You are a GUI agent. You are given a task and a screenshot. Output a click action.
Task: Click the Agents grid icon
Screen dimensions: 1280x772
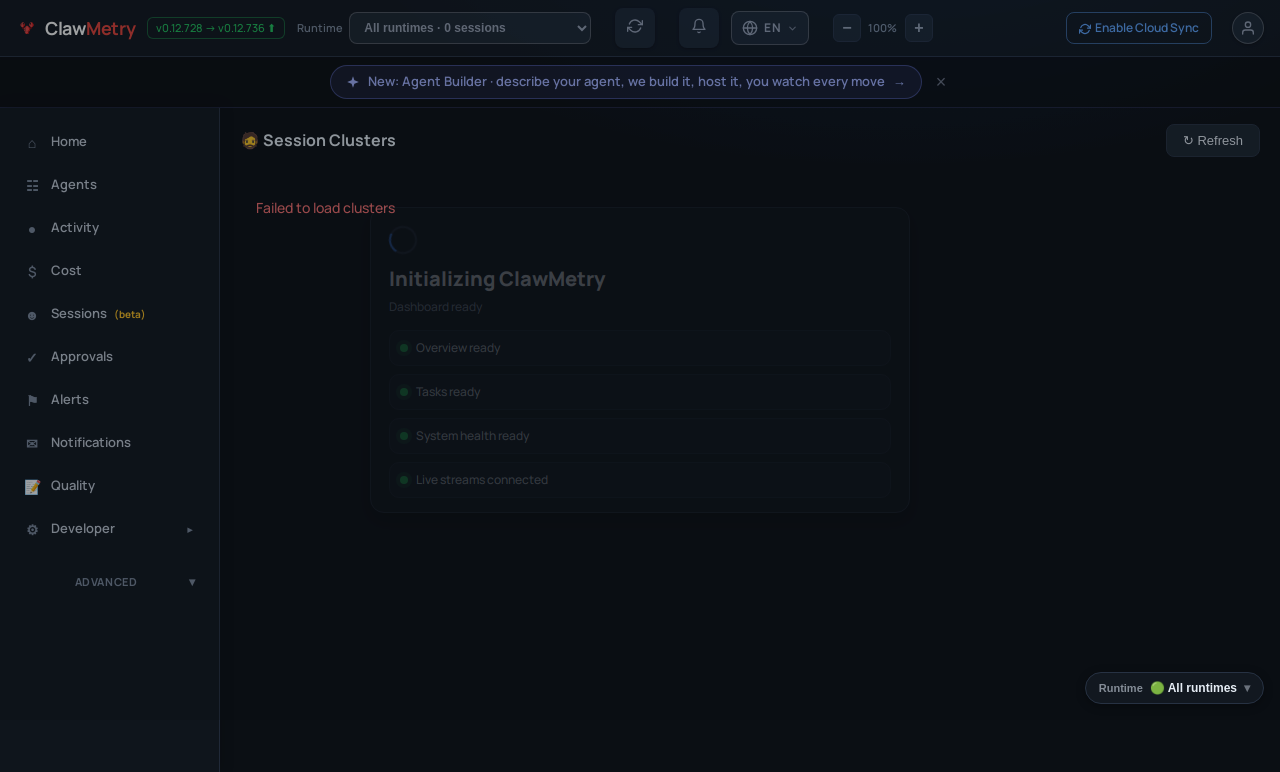click(x=32, y=186)
